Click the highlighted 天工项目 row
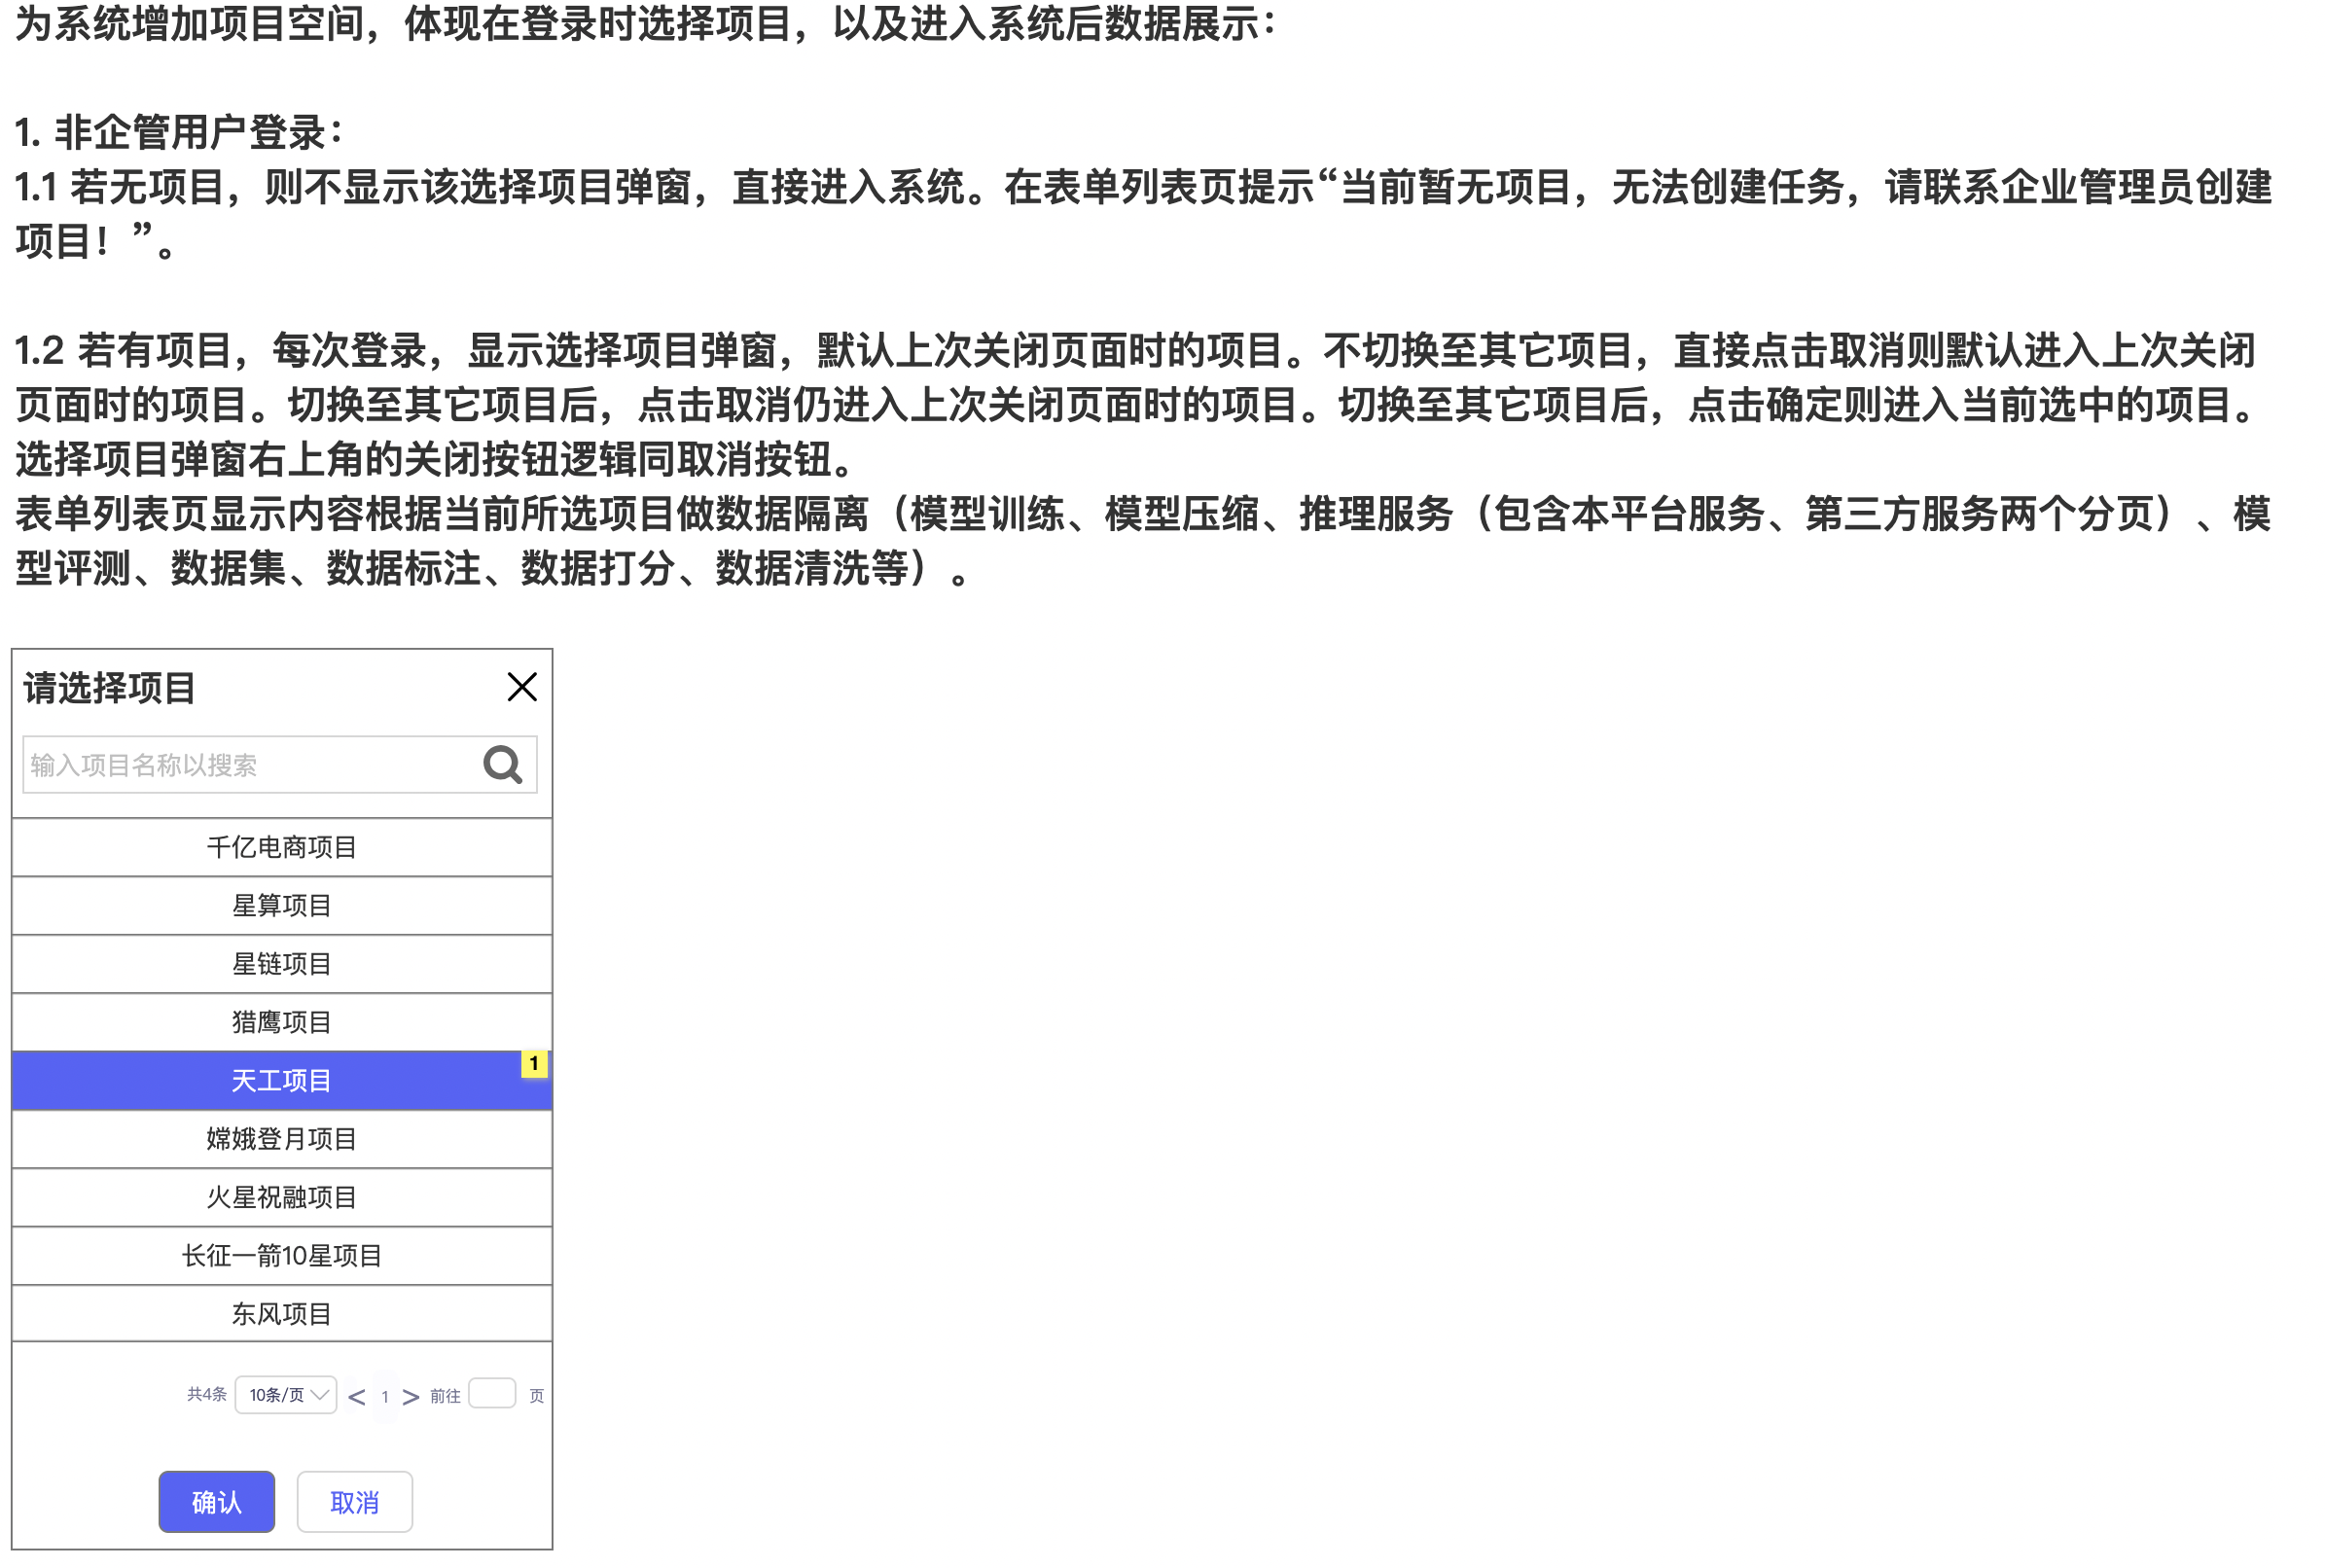This screenshot has width=2325, height=1568. pyautogui.click(x=282, y=1080)
